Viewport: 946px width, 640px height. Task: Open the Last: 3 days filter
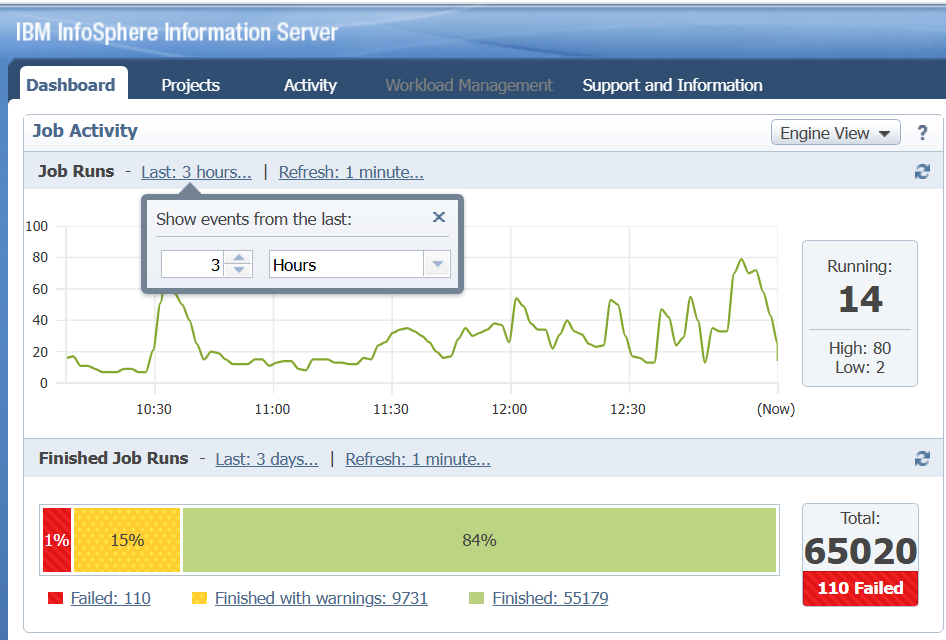point(267,459)
